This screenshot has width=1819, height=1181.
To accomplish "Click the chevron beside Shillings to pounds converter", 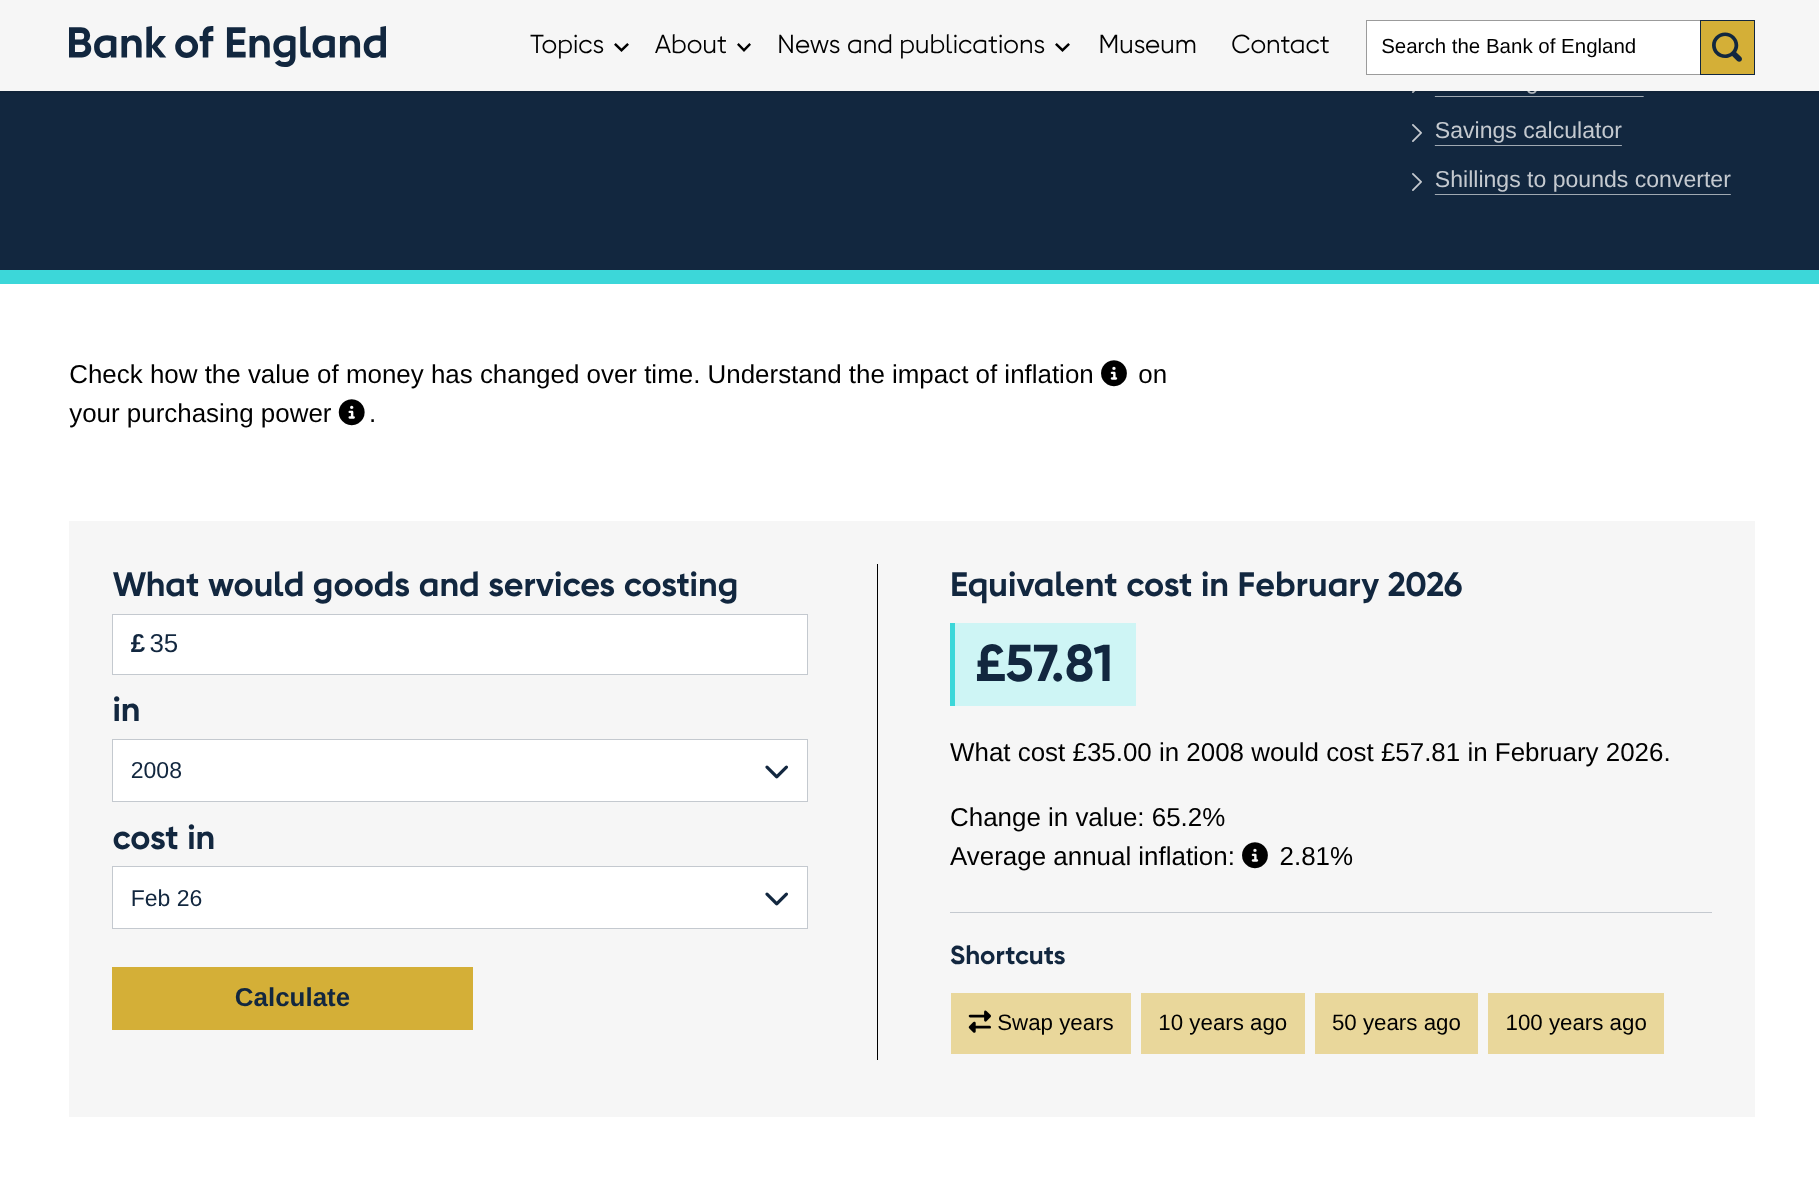I will (x=1416, y=181).
